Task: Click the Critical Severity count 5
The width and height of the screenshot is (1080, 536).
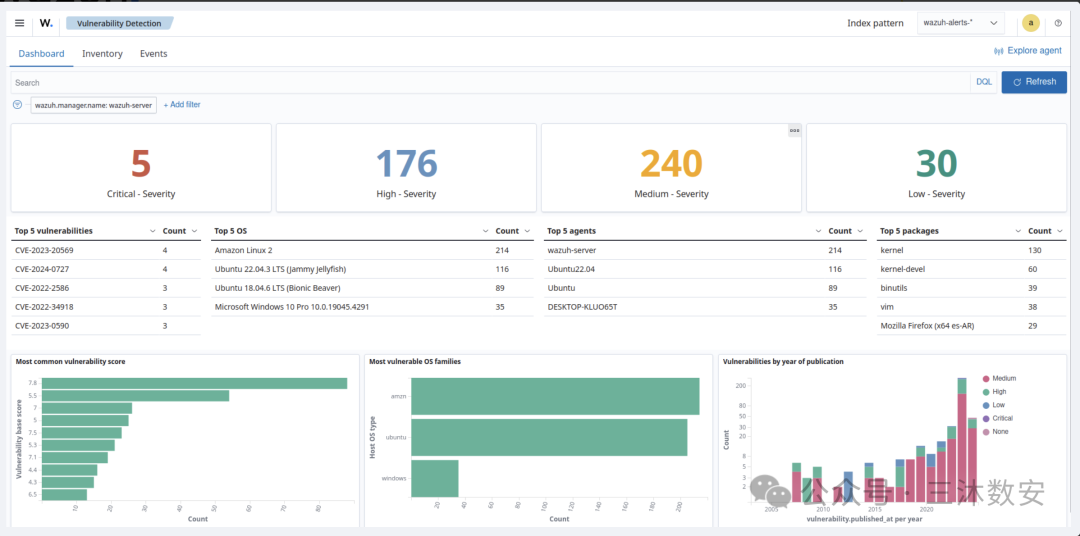Action: pyautogui.click(x=141, y=164)
